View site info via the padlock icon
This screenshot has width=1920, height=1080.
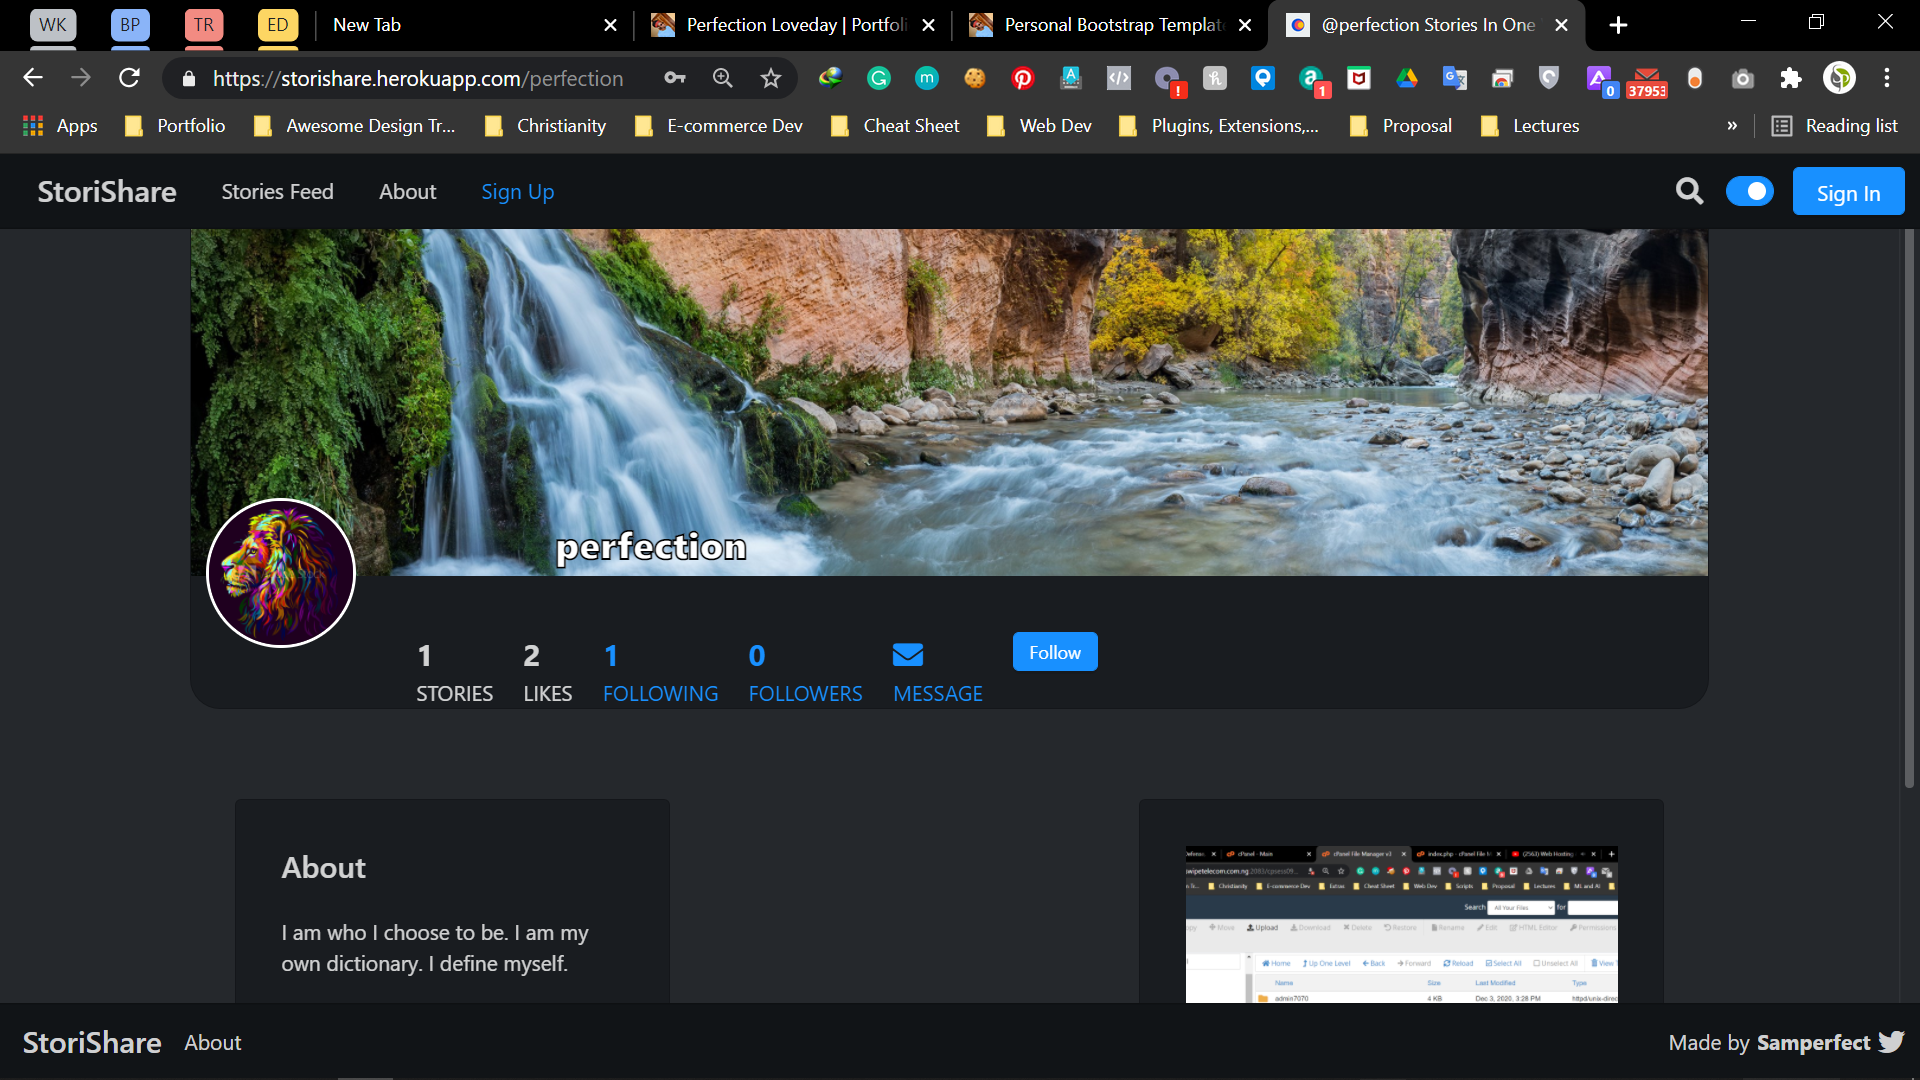coord(189,79)
